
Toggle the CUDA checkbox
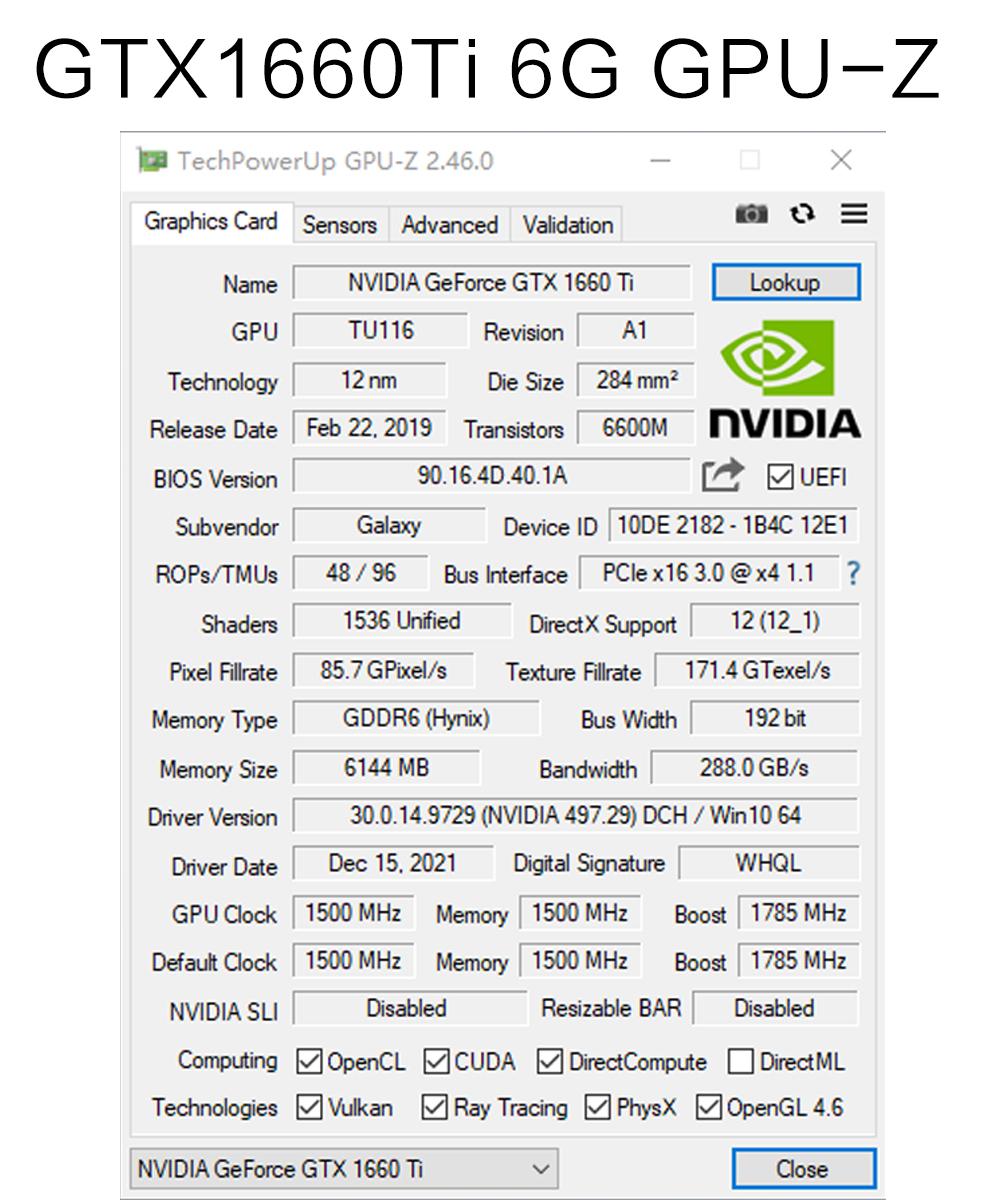436,1062
